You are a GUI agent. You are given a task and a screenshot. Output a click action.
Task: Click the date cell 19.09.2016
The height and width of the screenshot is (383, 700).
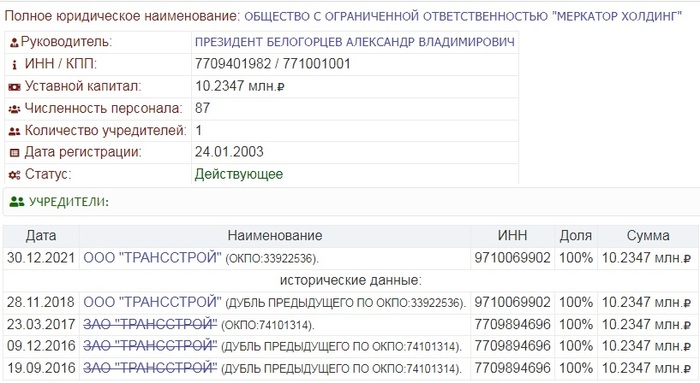tap(41, 368)
